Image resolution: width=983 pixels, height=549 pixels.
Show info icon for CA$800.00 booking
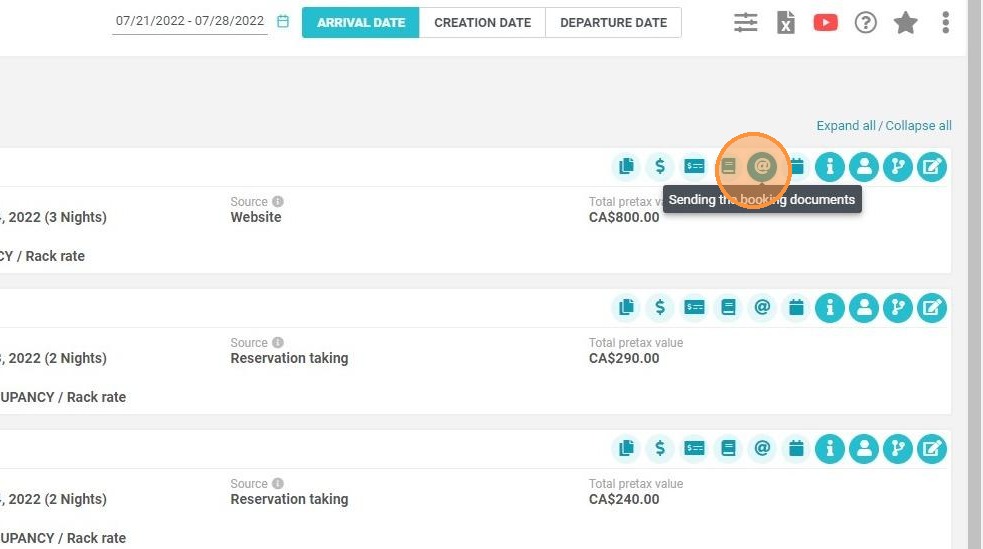tap(830, 167)
